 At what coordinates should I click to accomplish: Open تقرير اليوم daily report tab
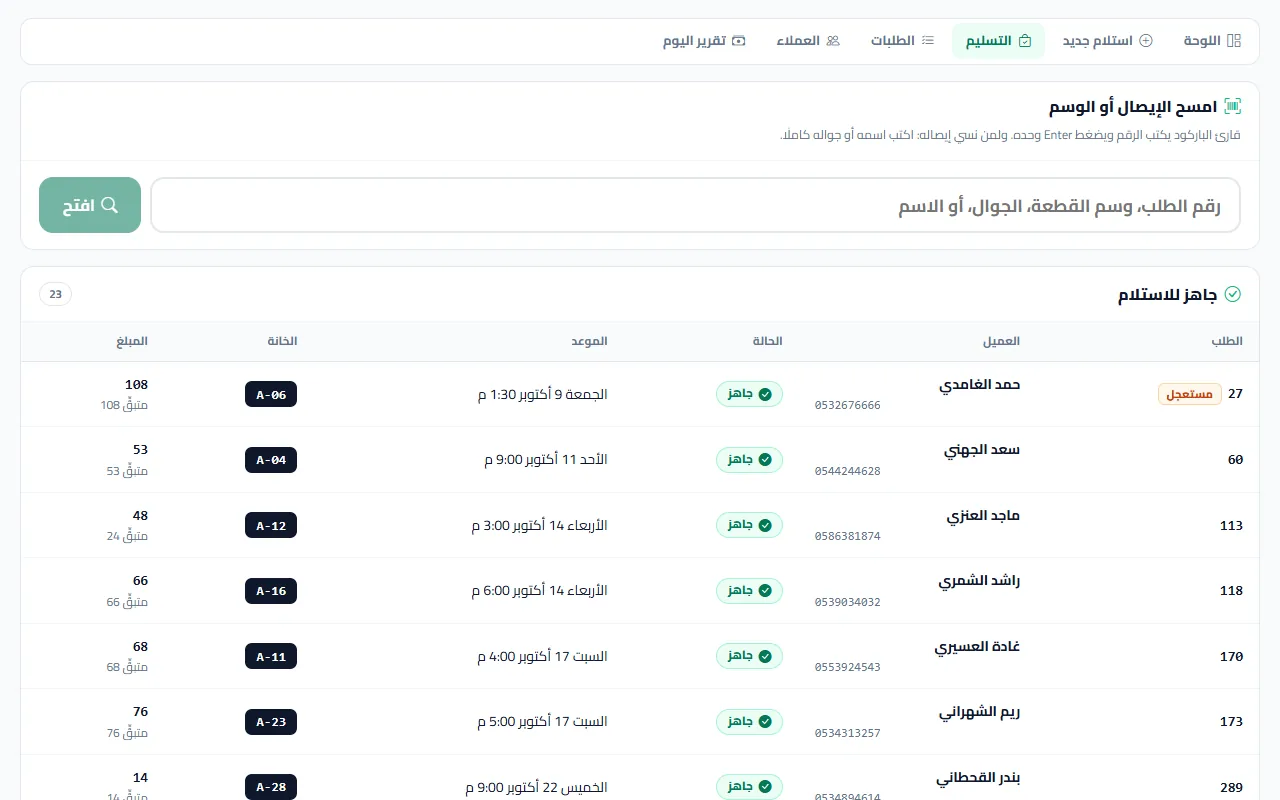point(704,41)
